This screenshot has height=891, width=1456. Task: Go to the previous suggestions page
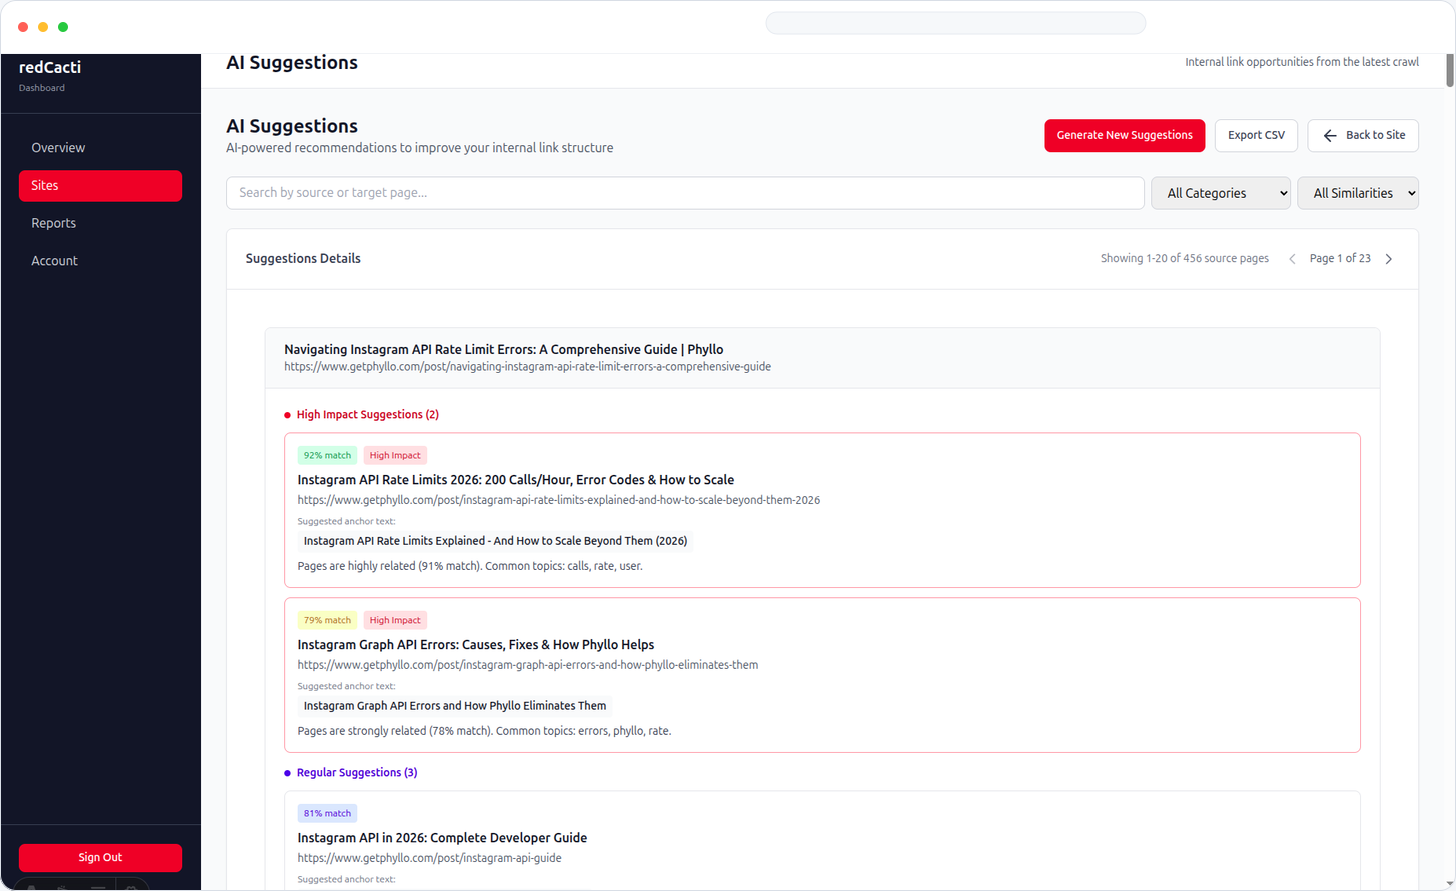click(x=1292, y=259)
